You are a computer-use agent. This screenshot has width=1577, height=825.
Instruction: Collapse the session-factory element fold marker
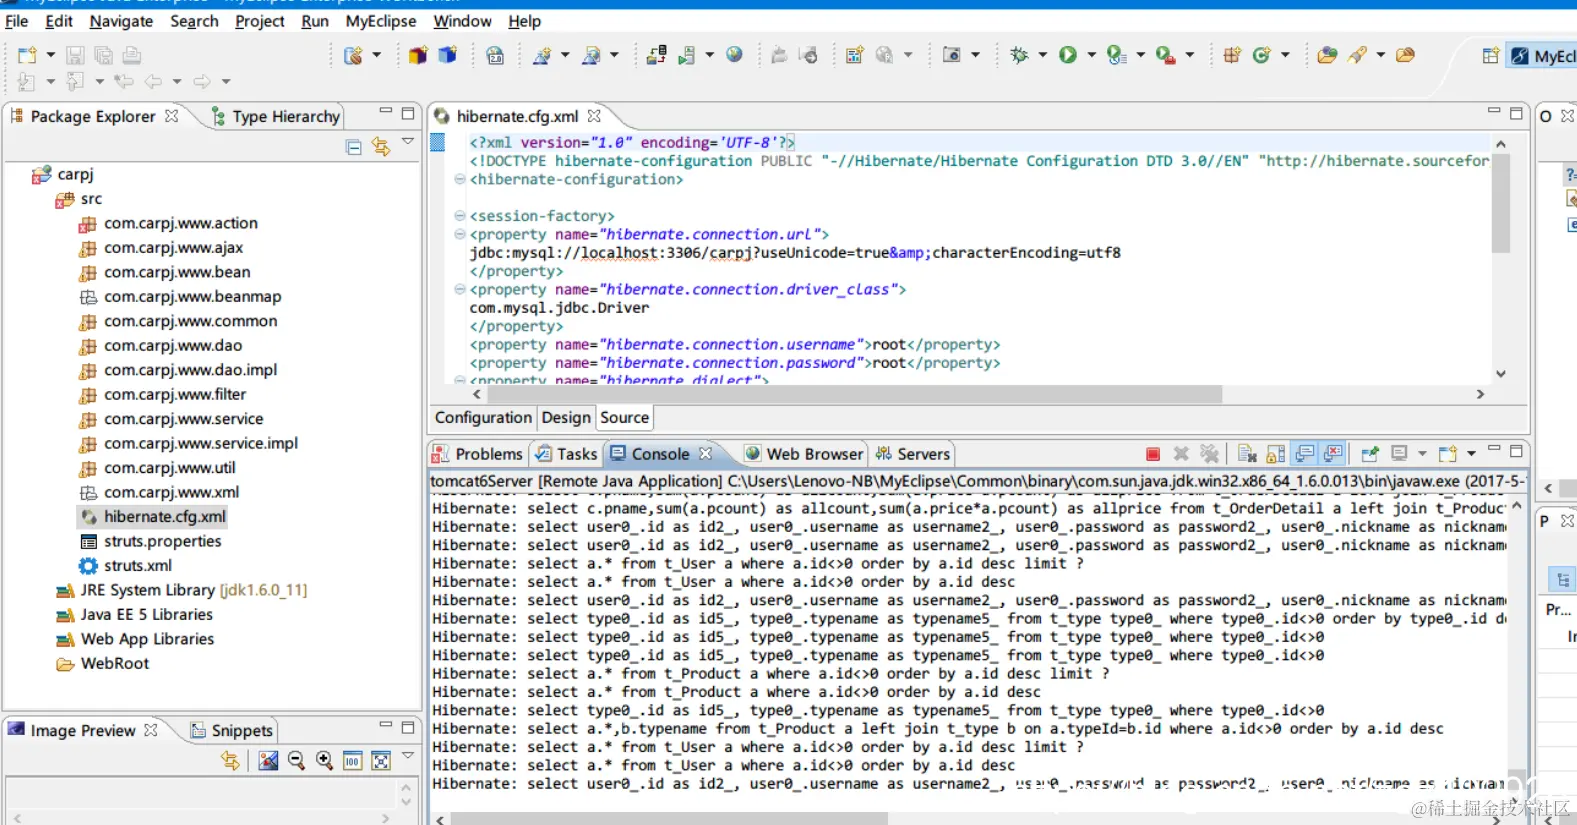[x=460, y=216]
